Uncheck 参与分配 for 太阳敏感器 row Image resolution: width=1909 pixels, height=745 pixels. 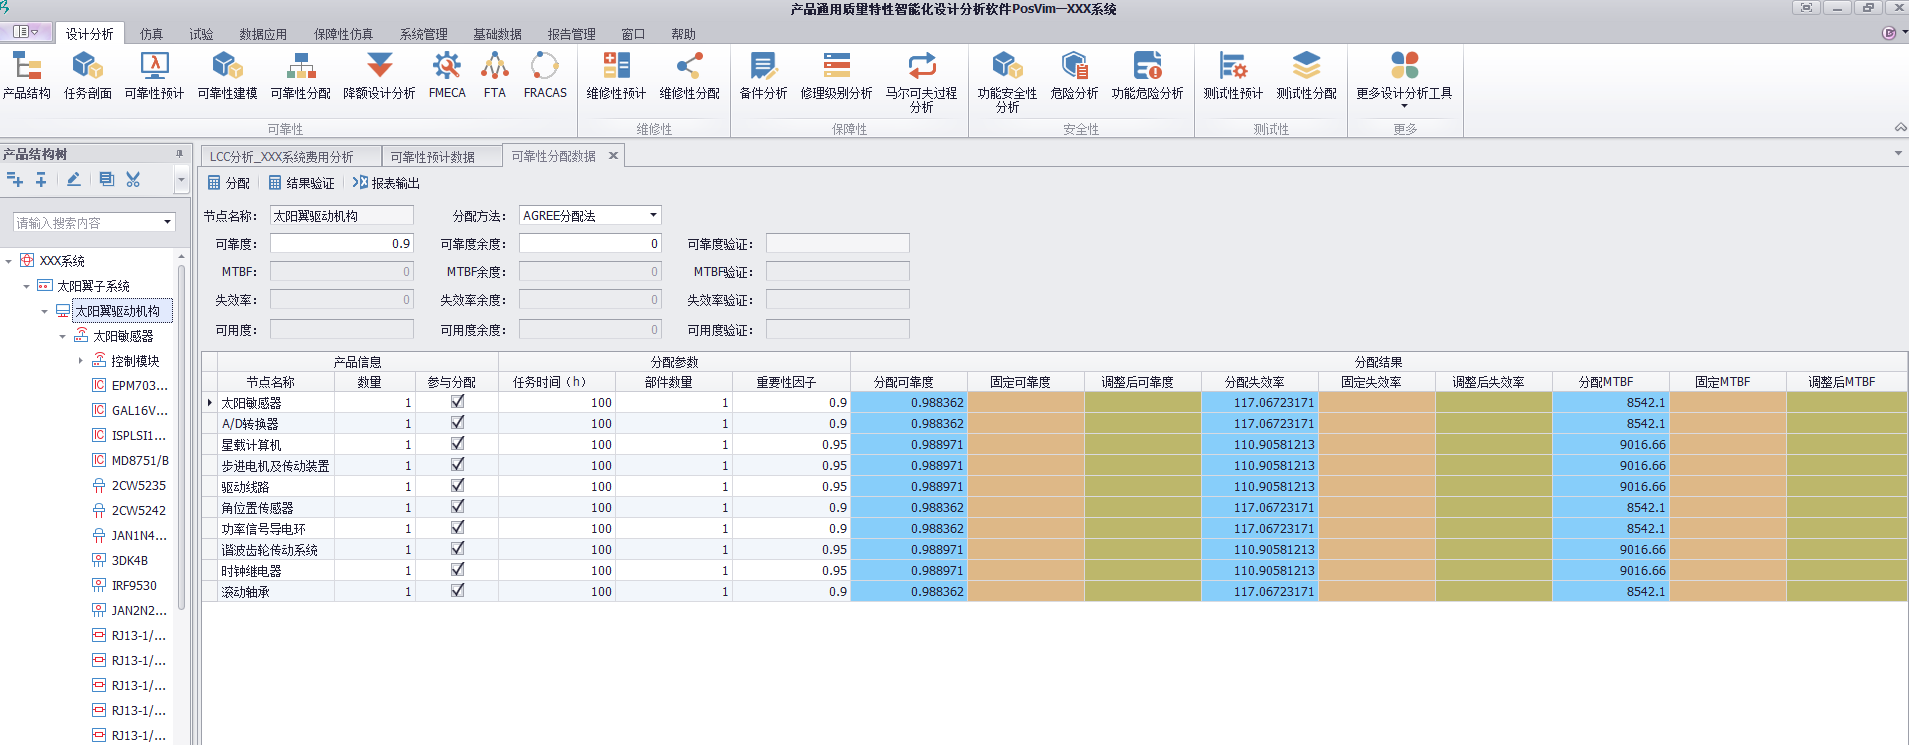click(x=457, y=402)
